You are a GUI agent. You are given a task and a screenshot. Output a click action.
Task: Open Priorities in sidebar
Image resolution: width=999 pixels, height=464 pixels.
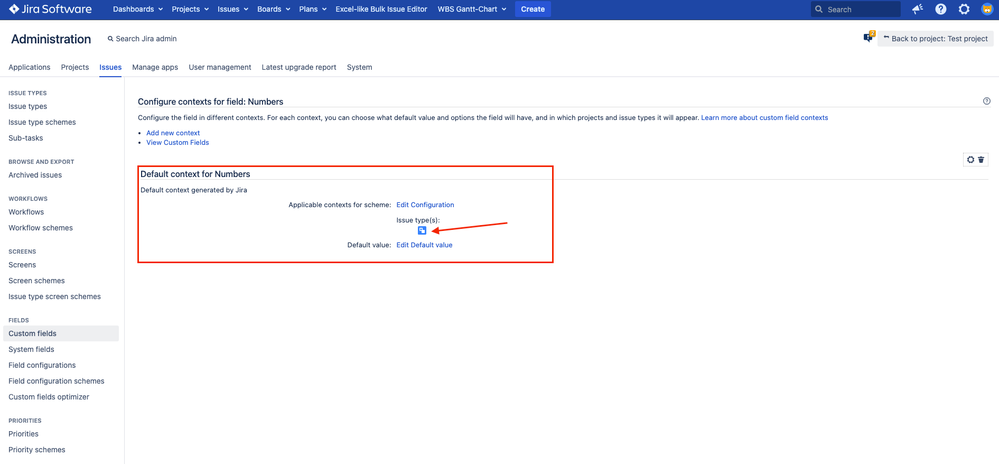(24, 433)
